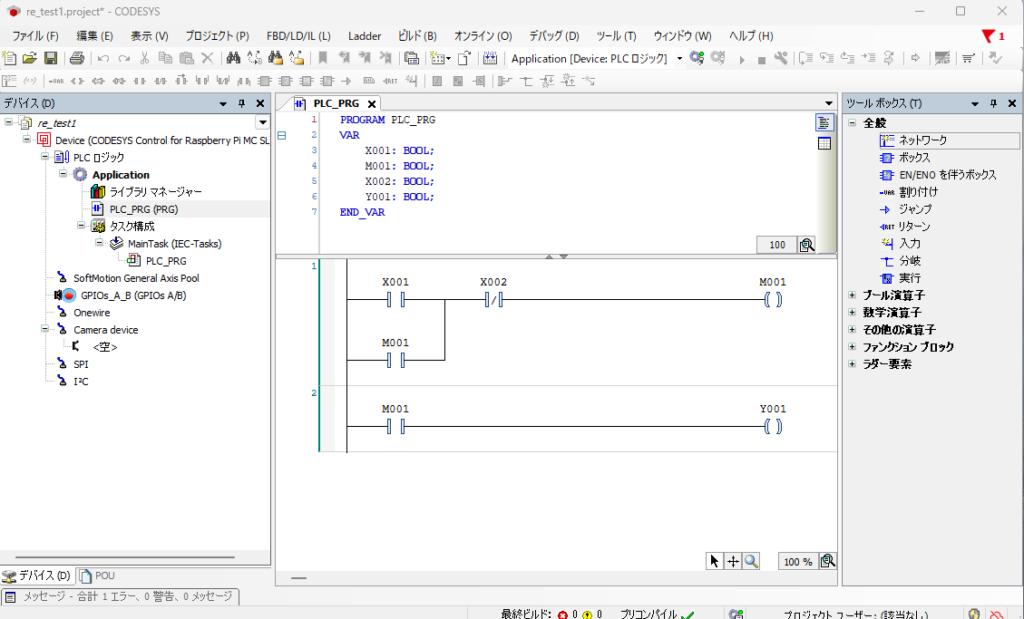
Task: Click the Login gear icon beside the Application dropdown
Action: (x=697, y=59)
